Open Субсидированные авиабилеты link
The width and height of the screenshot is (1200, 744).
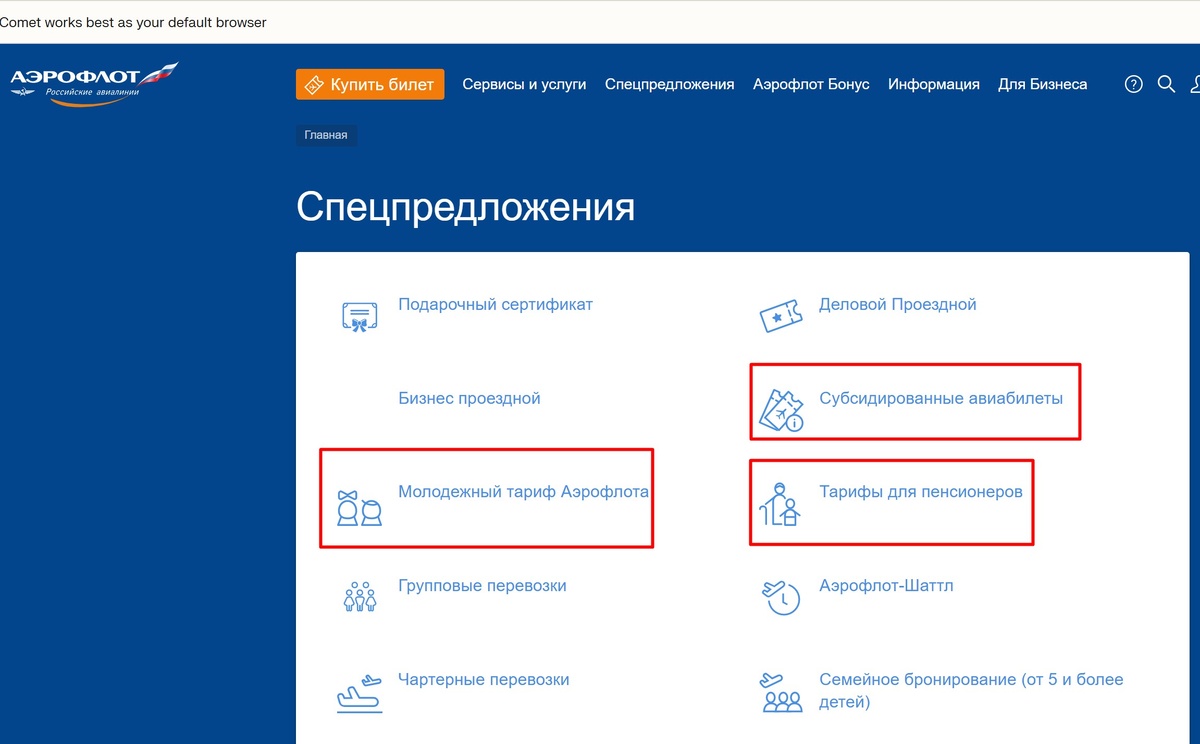[941, 398]
